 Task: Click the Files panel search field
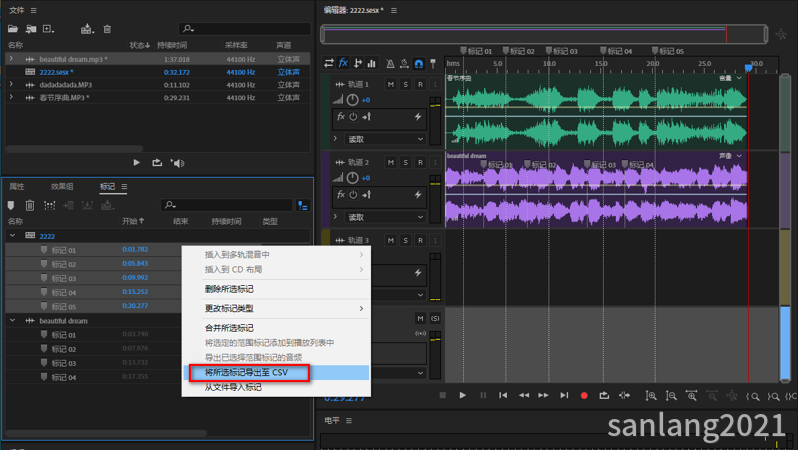point(244,29)
